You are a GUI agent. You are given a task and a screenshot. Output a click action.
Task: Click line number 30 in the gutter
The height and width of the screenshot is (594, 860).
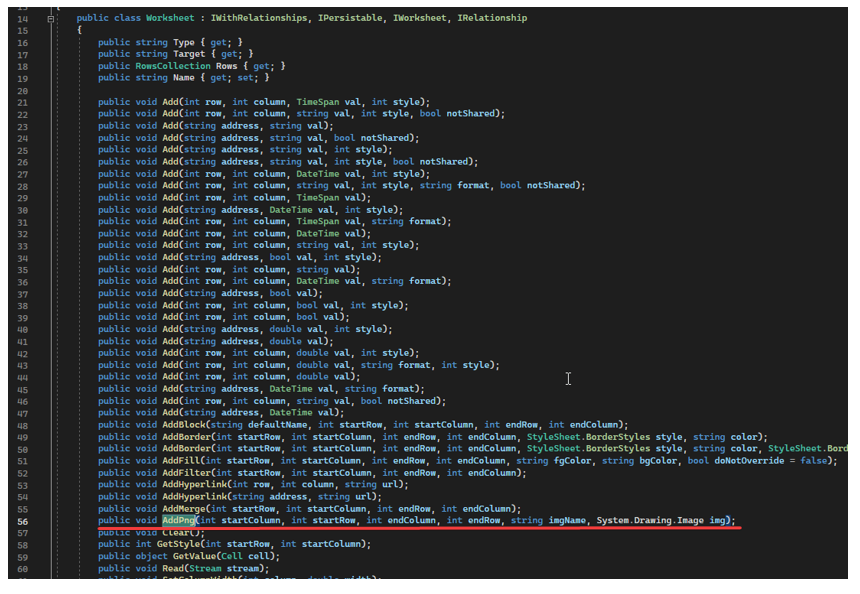22,209
